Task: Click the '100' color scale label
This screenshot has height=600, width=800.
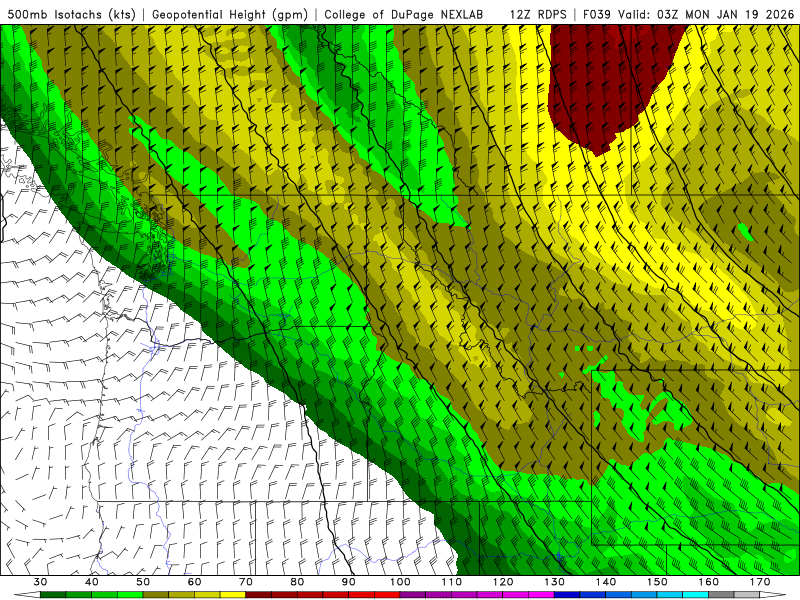Action: (400, 582)
